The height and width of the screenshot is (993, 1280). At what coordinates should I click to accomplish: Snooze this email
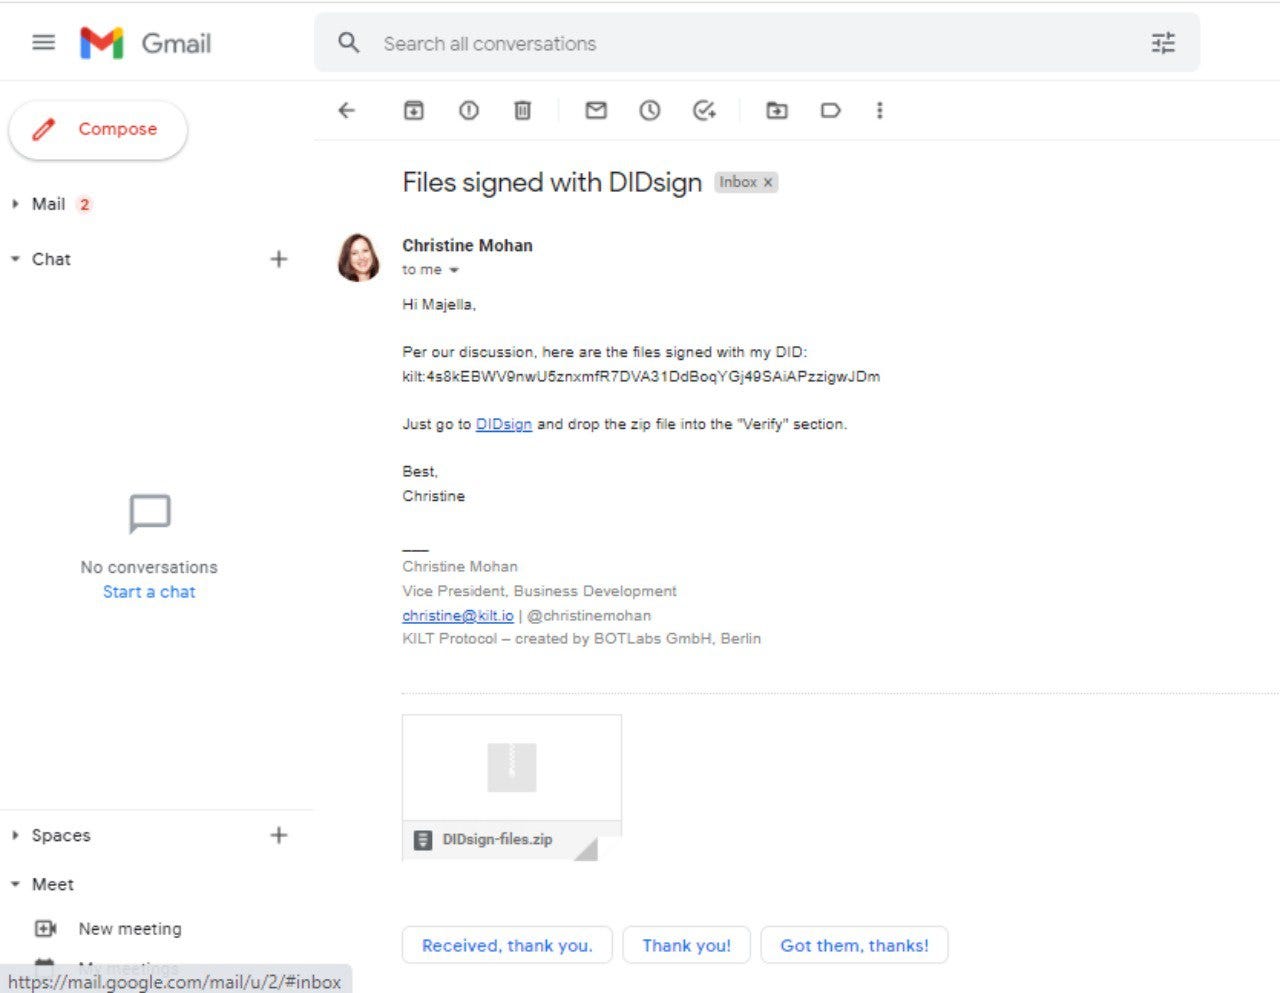click(650, 110)
